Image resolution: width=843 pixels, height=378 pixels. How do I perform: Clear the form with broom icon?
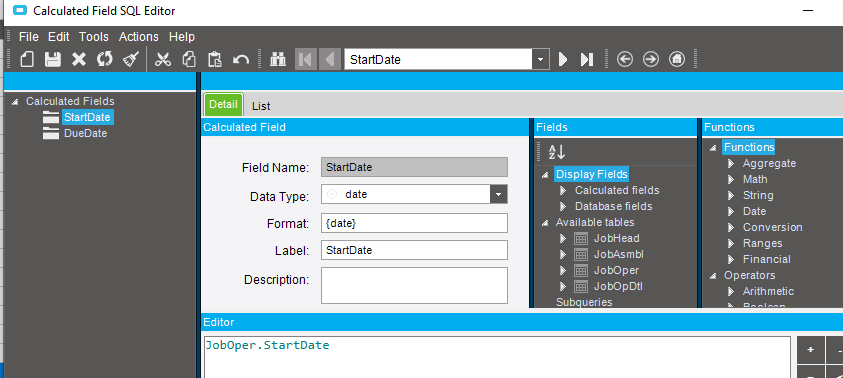[x=131, y=59]
